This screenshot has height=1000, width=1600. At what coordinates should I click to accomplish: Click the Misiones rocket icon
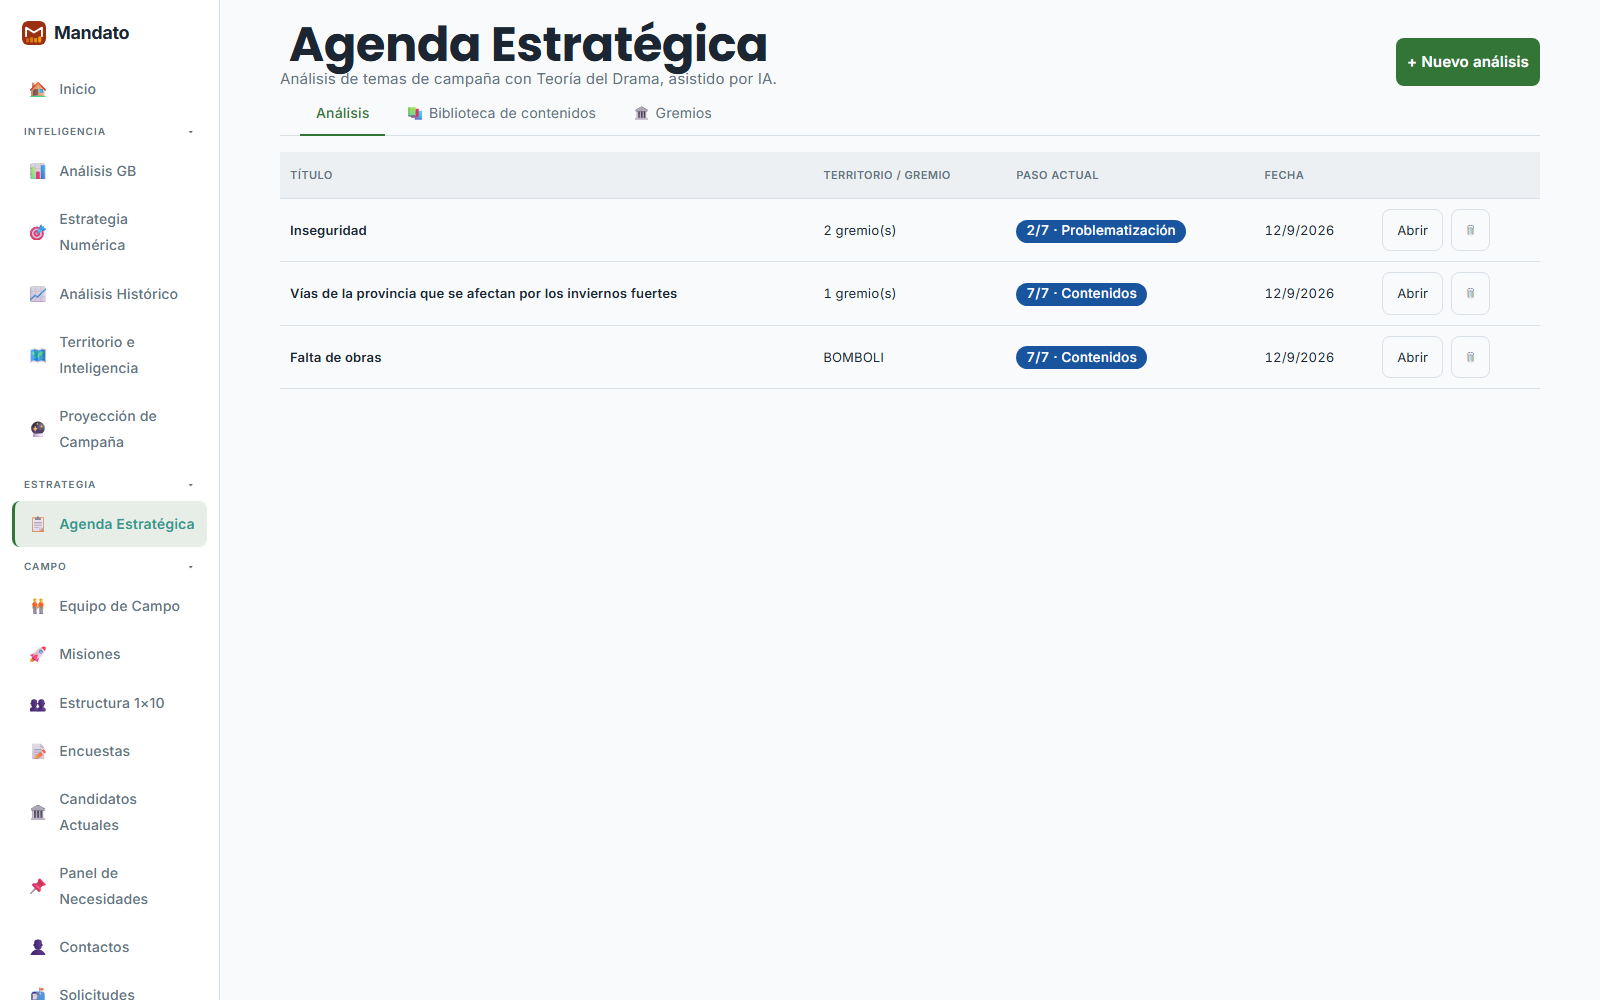[38, 655]
